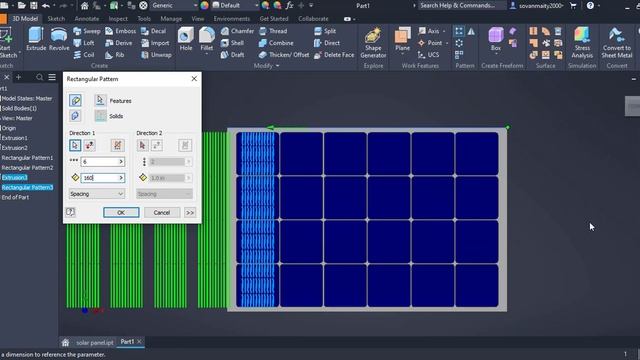Click the Unwrap command
The height and width of the screenshot is (360, 640).
pos(156,55)
